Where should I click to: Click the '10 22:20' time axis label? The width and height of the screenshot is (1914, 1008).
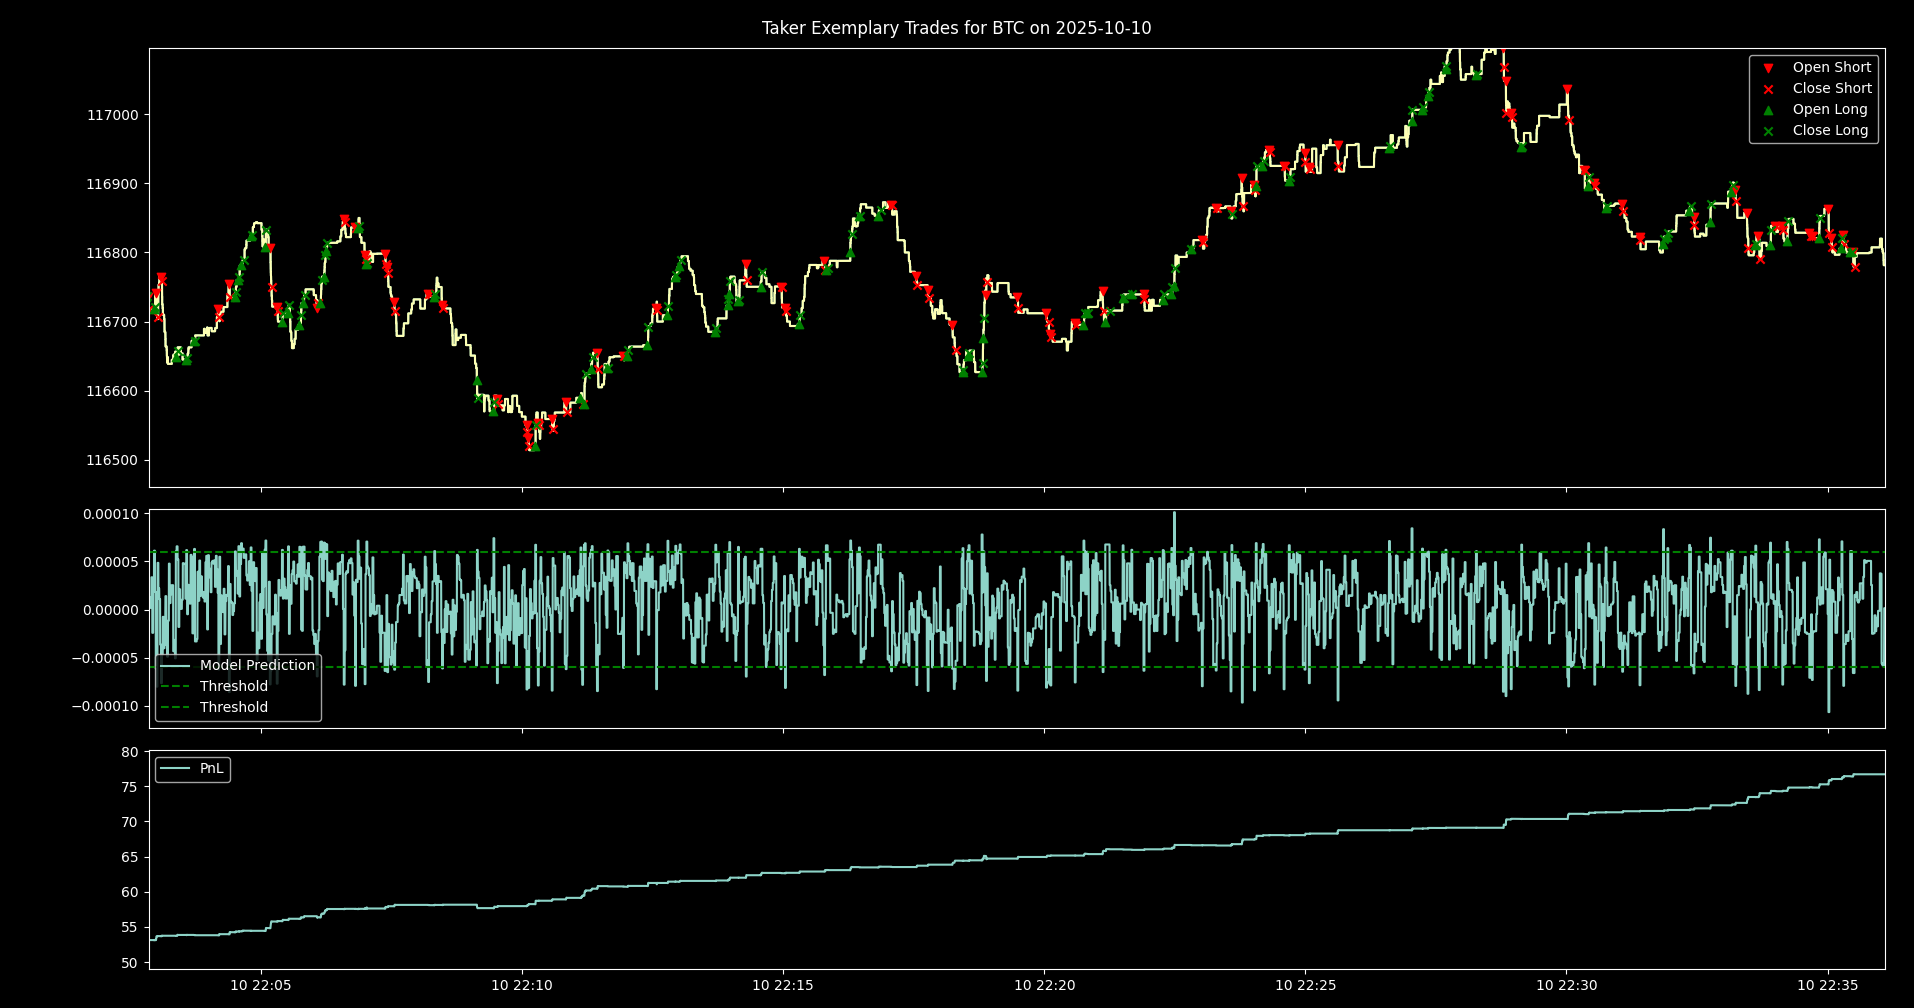point(1044,985)
